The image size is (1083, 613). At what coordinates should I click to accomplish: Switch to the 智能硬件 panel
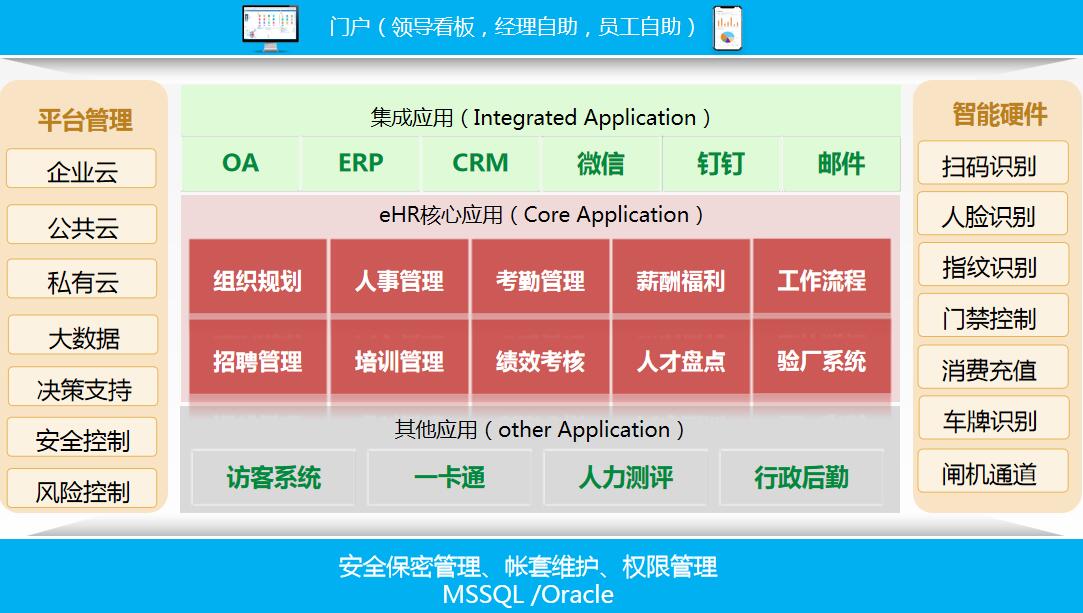click(992, 115)
